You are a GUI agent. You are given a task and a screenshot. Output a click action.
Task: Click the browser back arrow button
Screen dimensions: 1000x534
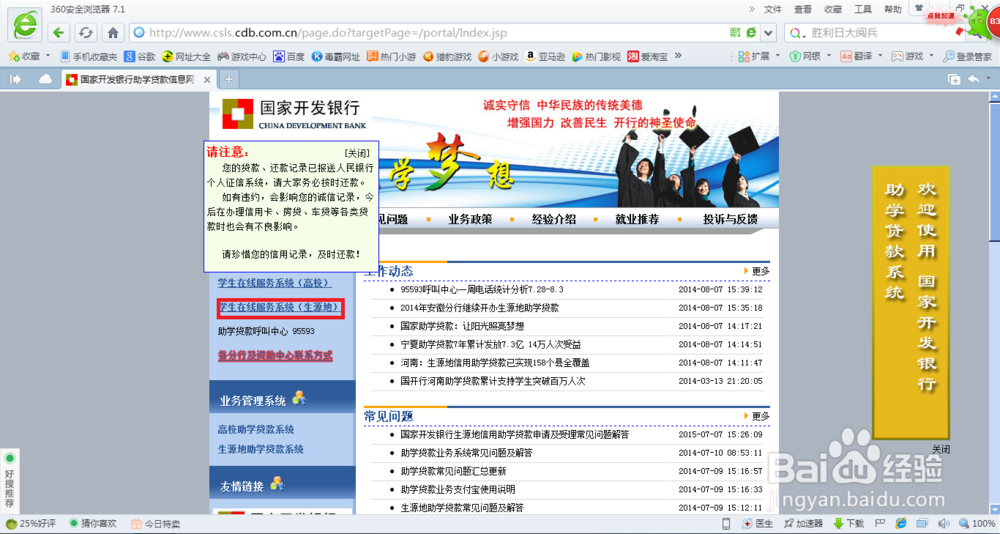pyautogui.click(x=59, y=33)
